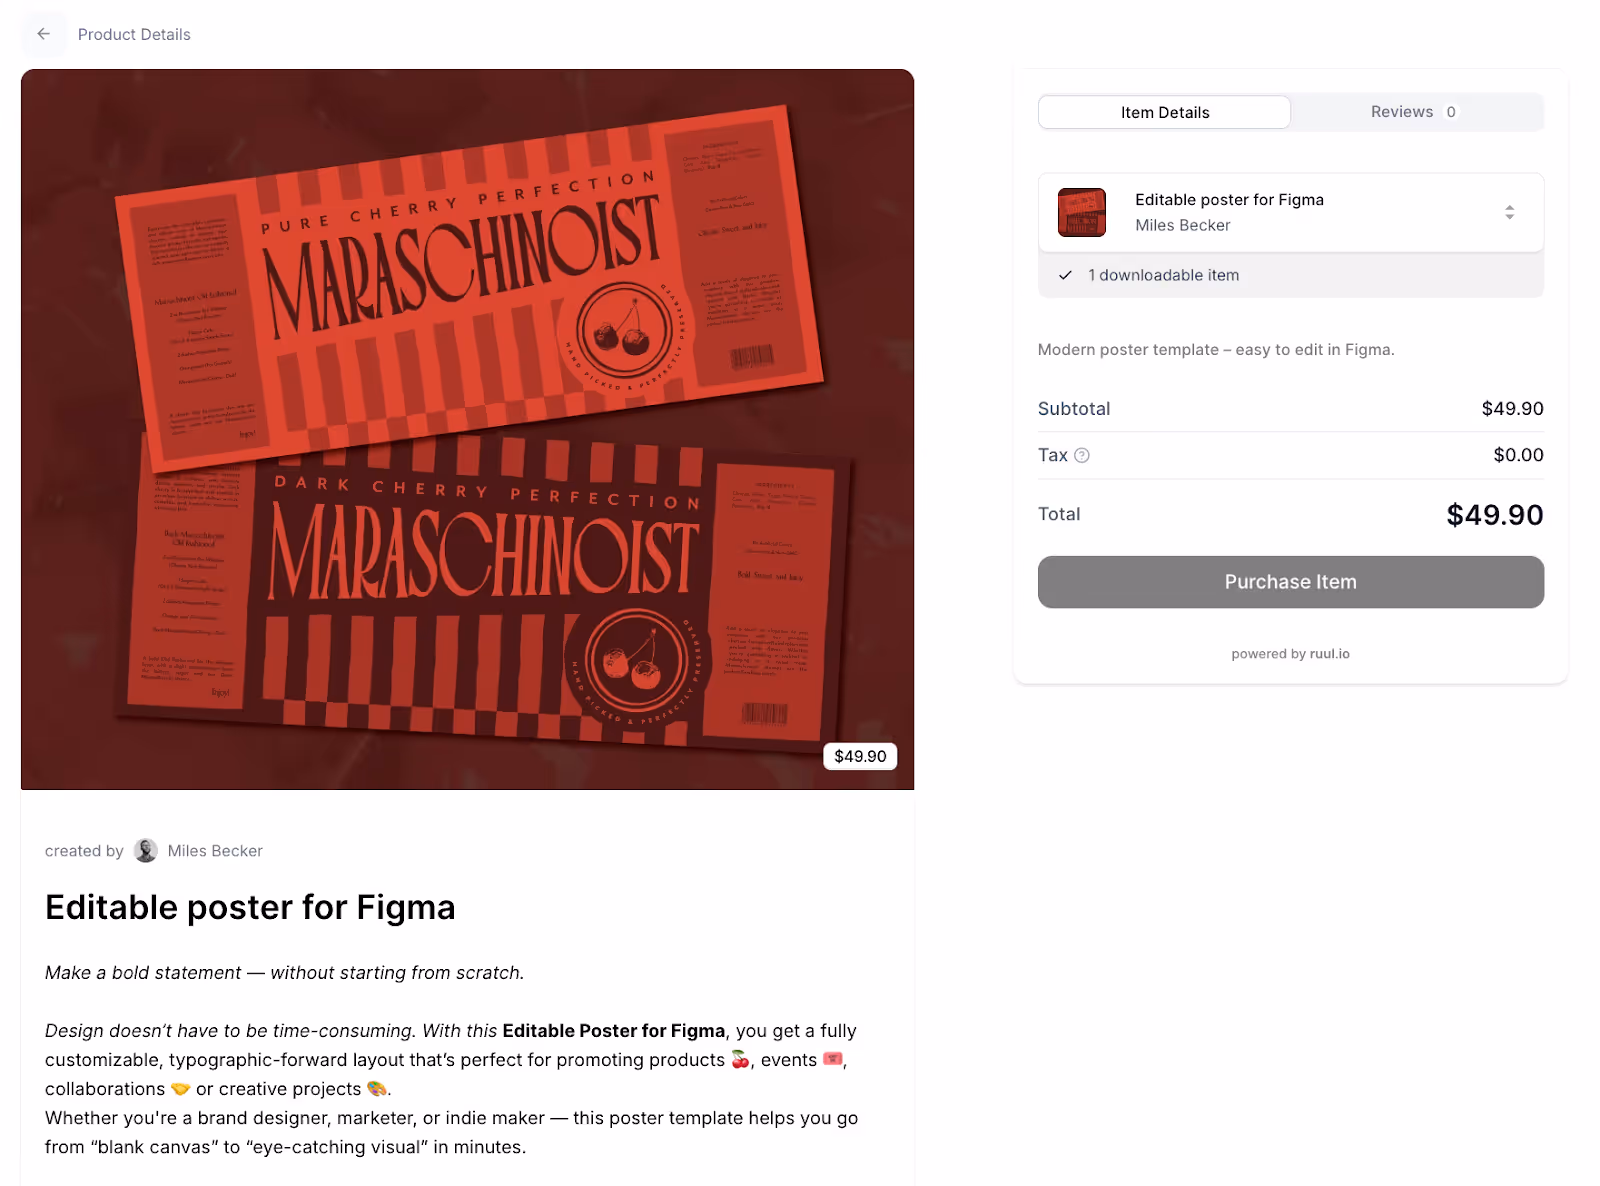Click the Product Details header label
This screenshot has height=1186, width=1600.
[x=134, y=34]
